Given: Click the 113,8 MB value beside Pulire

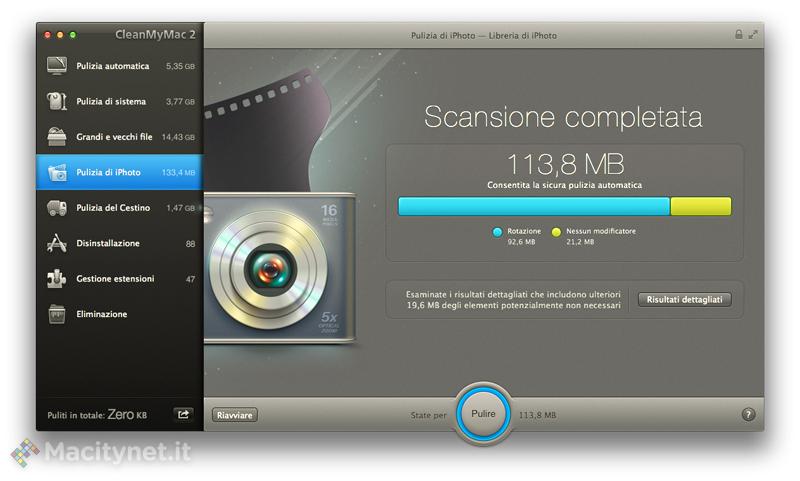Looking at the screenshot, I should click(x=537, y=415).
